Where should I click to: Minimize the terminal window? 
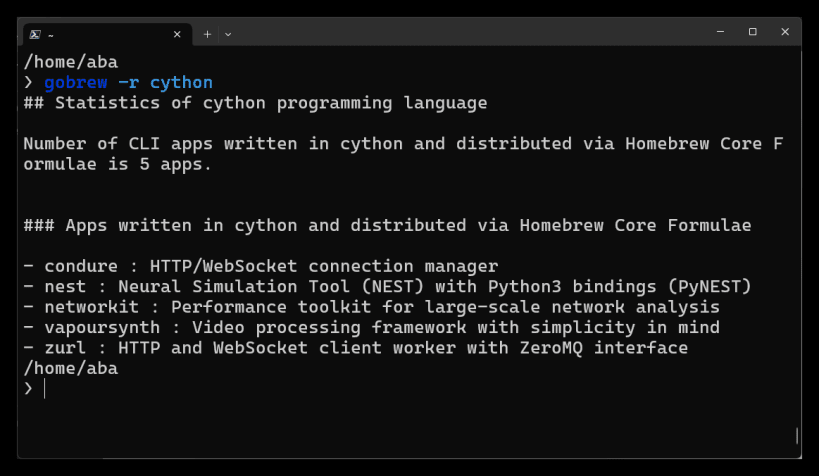coord(720,32)
